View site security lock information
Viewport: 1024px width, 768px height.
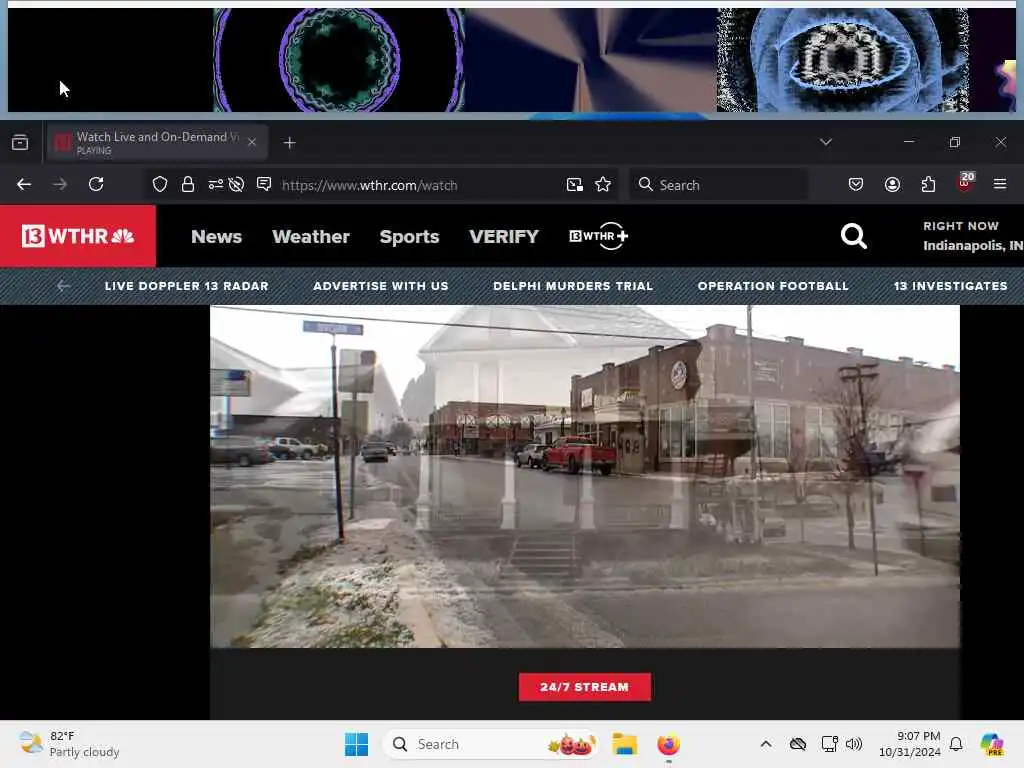point(187,185)
